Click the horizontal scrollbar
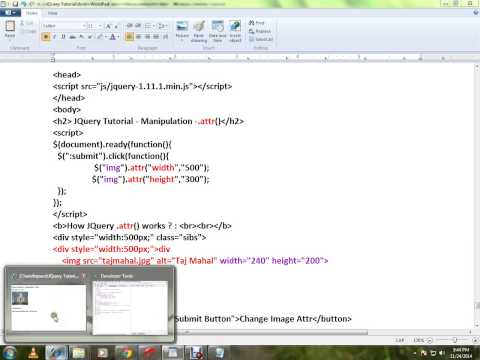 [272, 332]
